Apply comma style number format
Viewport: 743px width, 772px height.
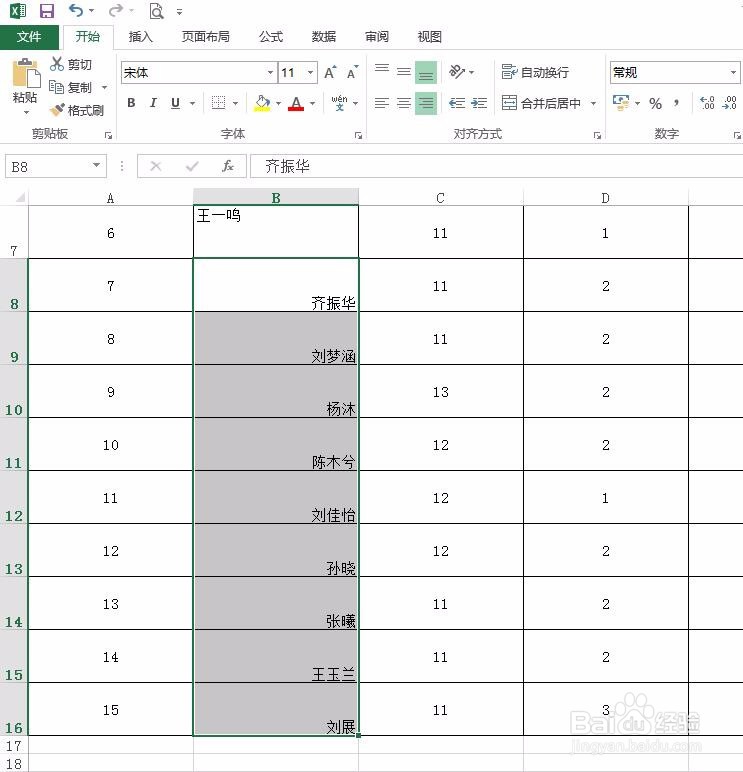point(677,103)
